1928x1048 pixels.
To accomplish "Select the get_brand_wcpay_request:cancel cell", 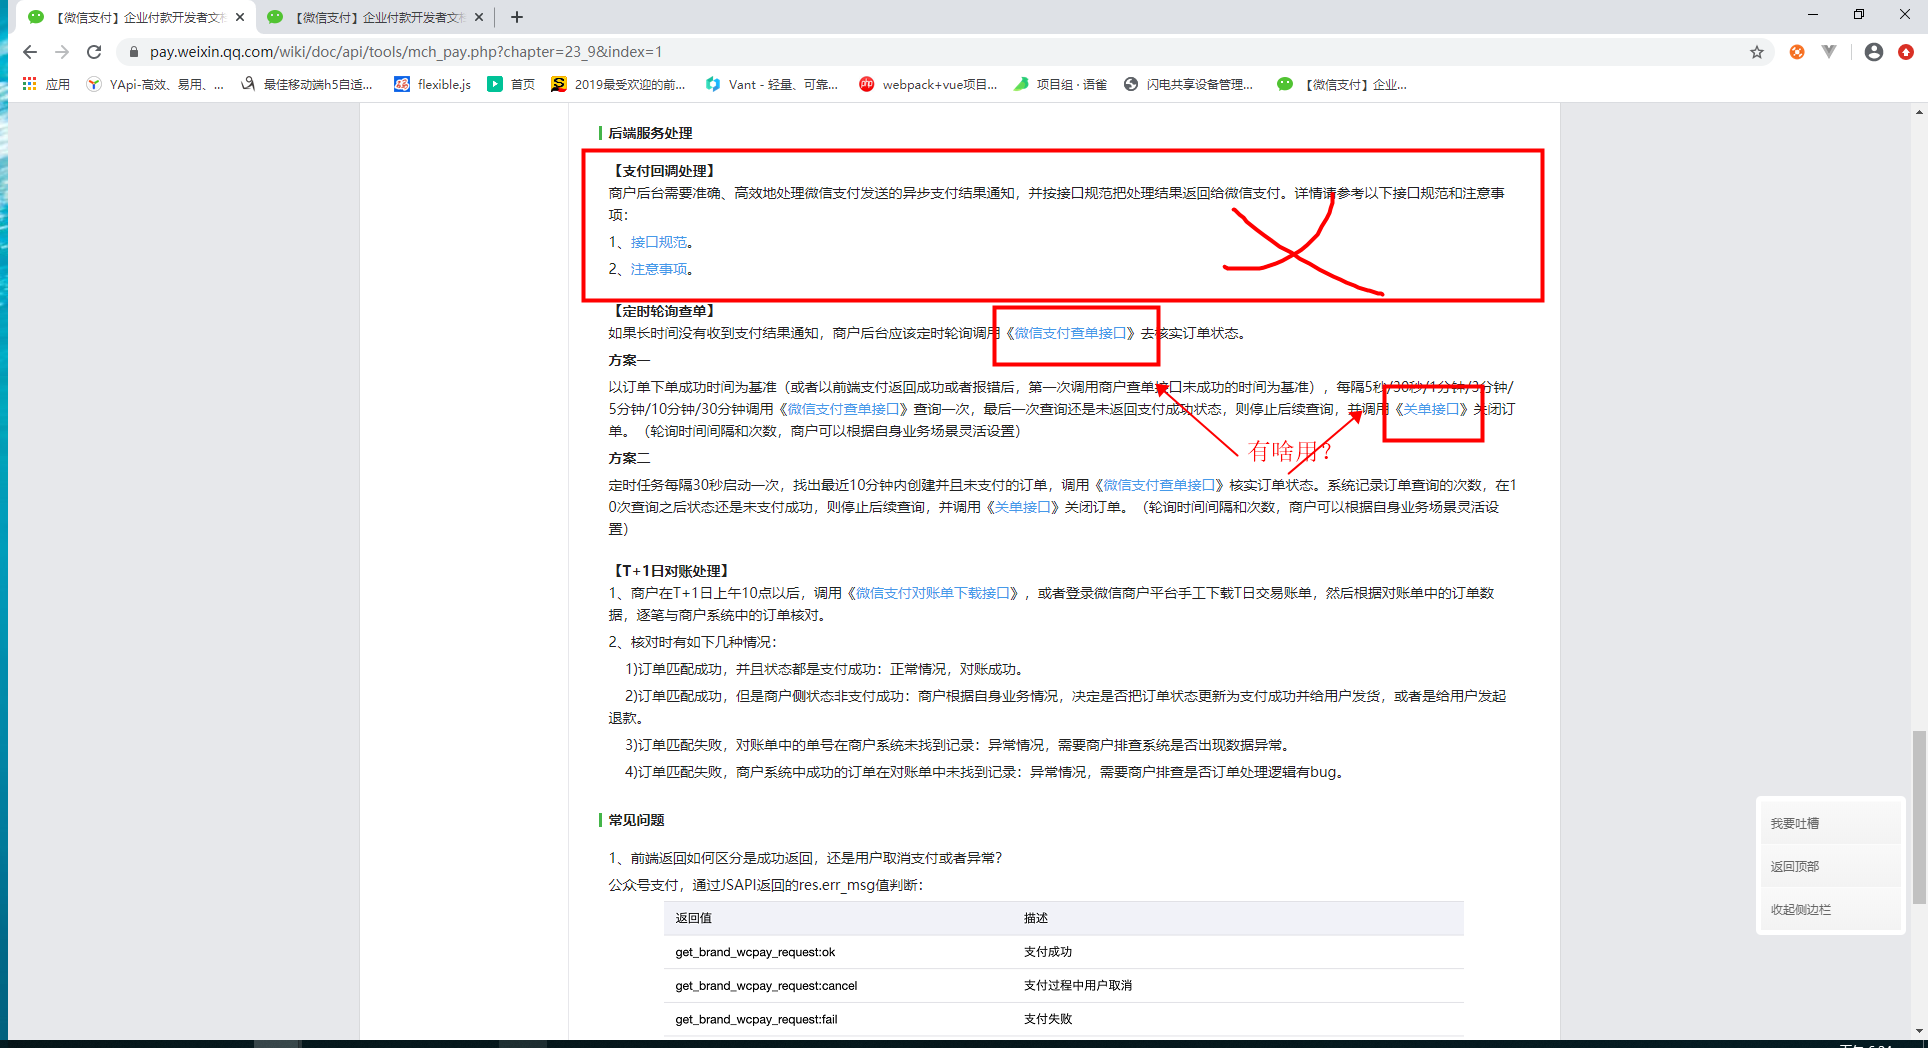I will (x=766, y=986).
